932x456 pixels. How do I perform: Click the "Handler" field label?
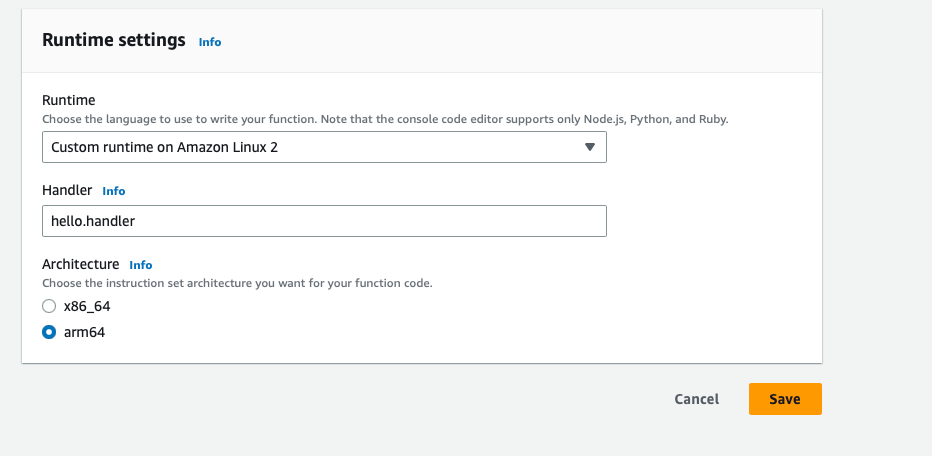click(x=67, y=190)
